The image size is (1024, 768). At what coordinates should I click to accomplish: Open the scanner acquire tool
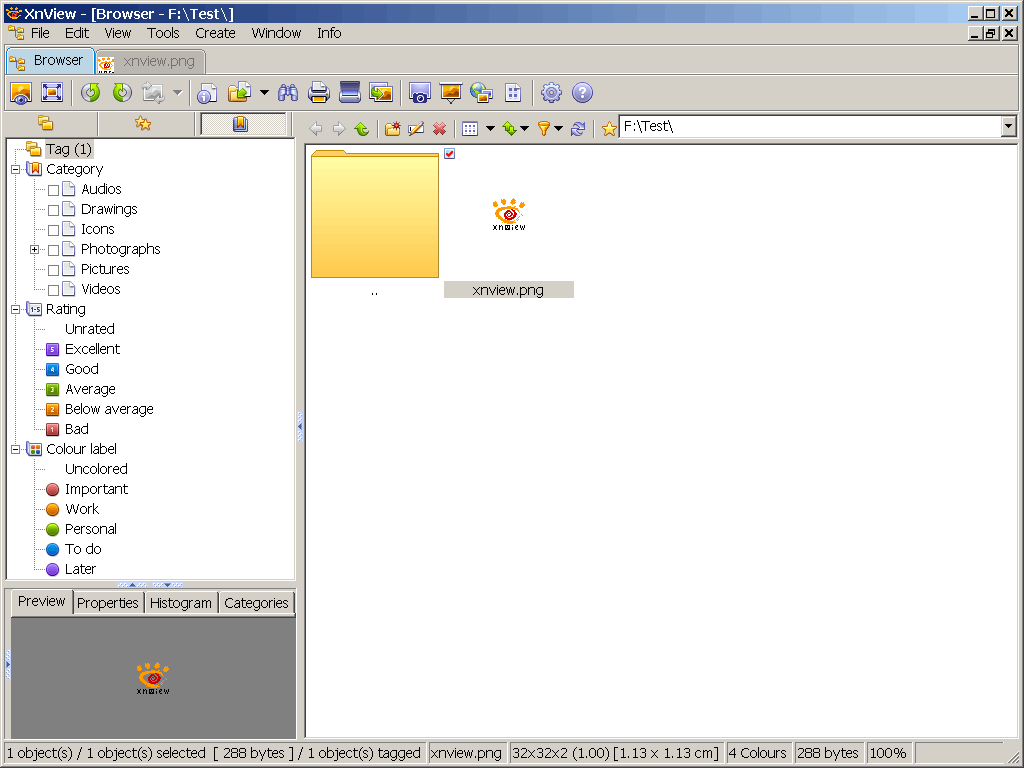coord(350,93)
